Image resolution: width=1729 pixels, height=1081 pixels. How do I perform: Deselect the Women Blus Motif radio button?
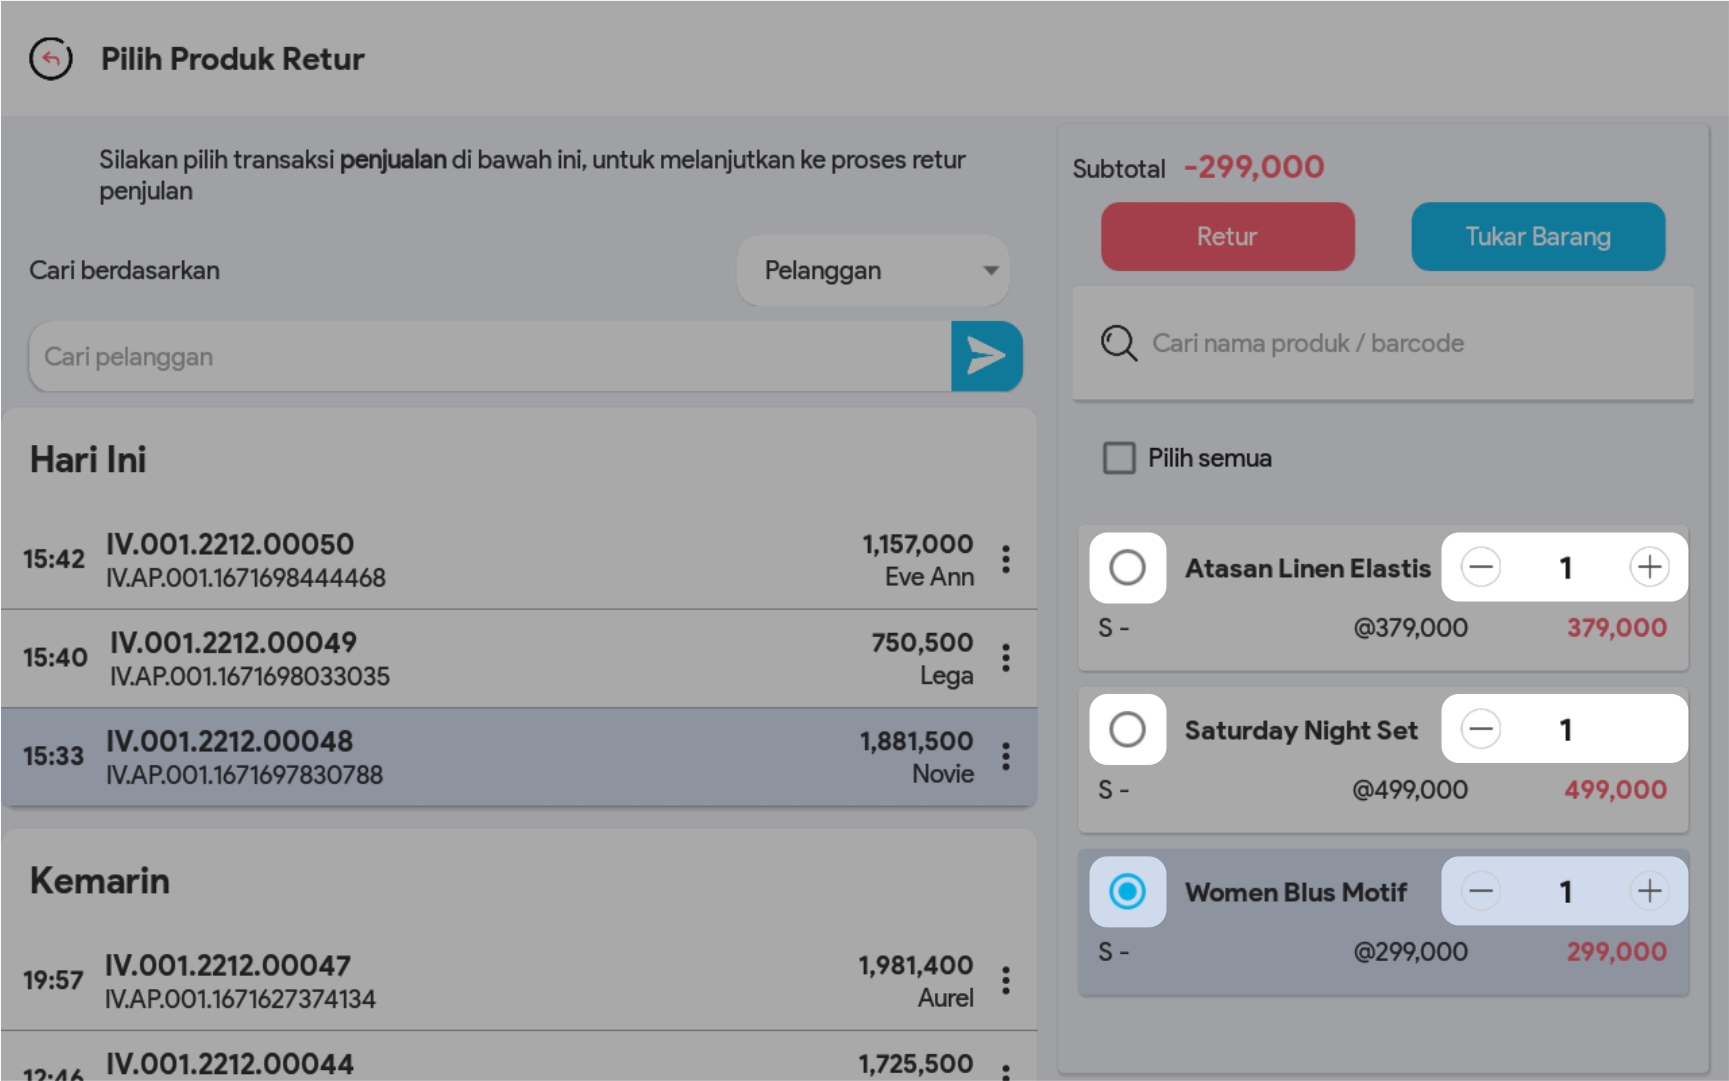[1127, 891]
